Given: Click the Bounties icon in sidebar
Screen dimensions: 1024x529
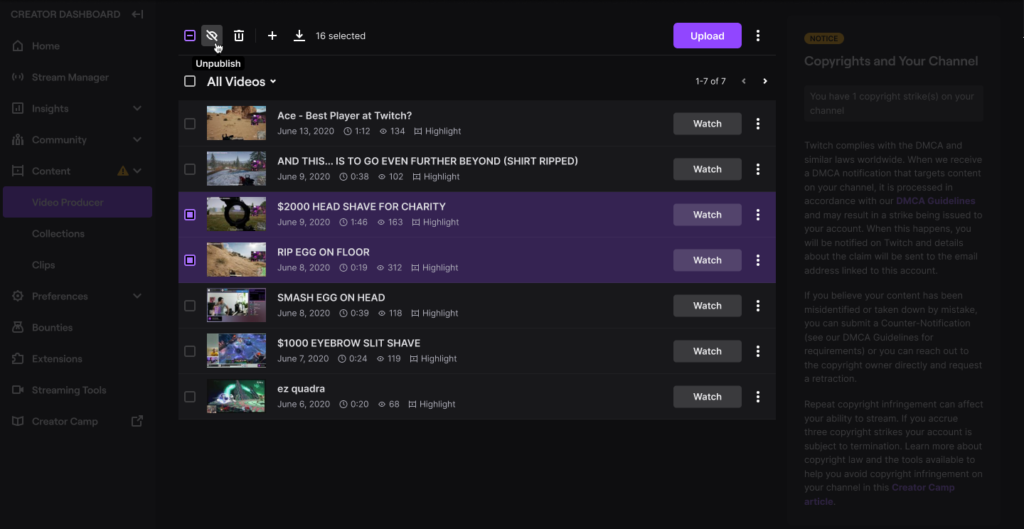Looking at the screenshot, I should (x=18, y=328).
